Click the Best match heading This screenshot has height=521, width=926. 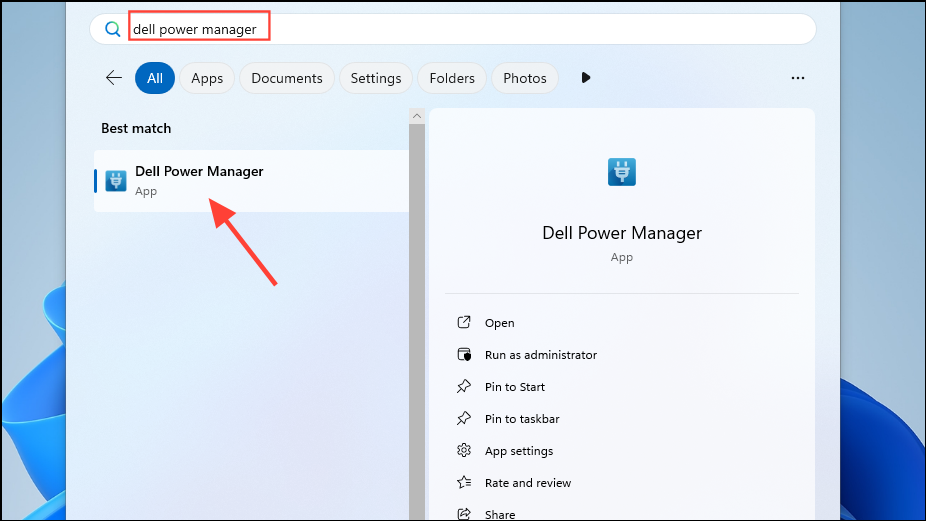coord(136,128)
